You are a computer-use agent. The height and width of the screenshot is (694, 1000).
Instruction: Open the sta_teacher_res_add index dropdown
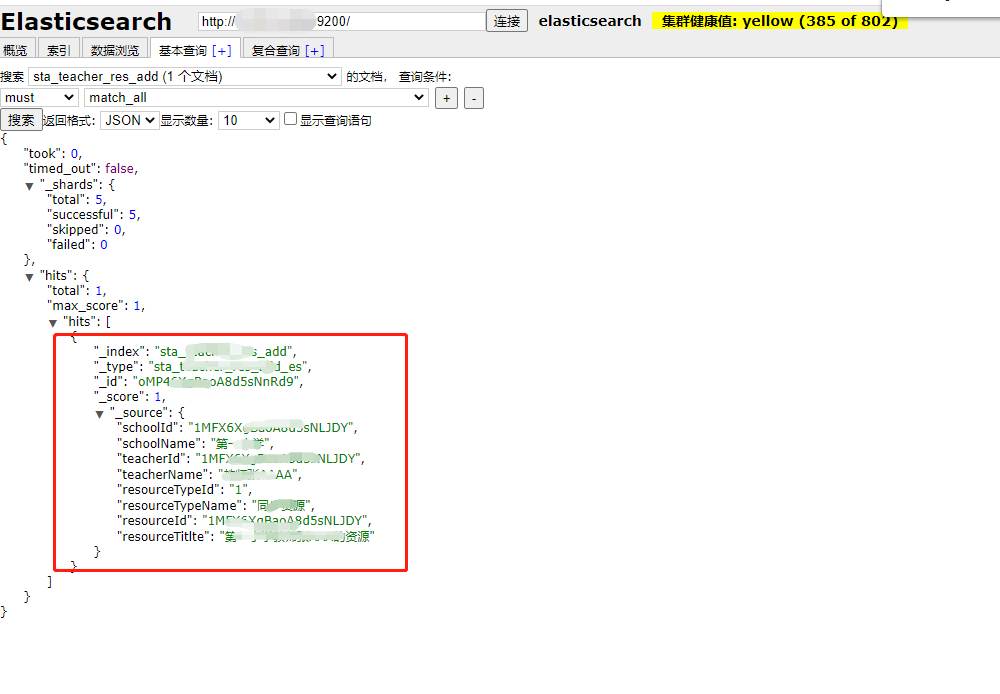[185, 77]
